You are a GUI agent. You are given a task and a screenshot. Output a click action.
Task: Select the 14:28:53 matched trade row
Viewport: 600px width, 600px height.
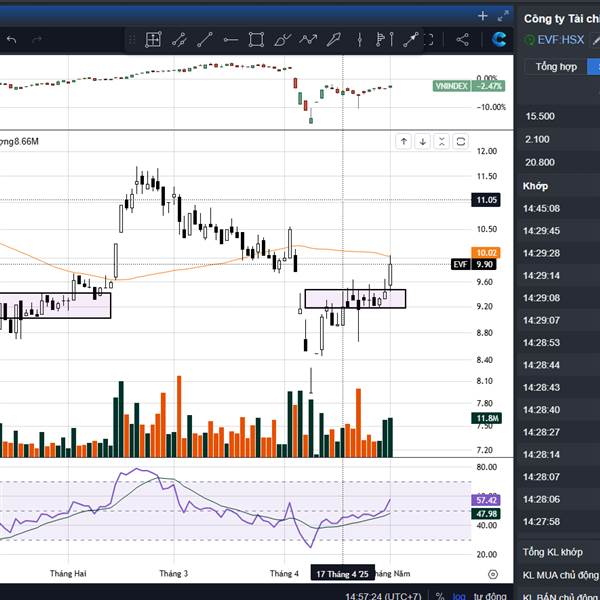[x=559, y=342]
